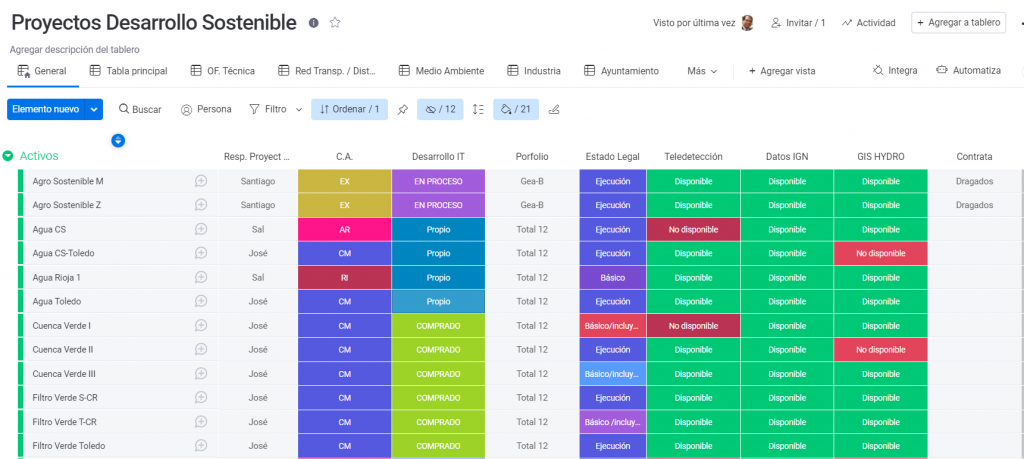Click the board info icon
1024x459 pixels.
pos(314,23)
